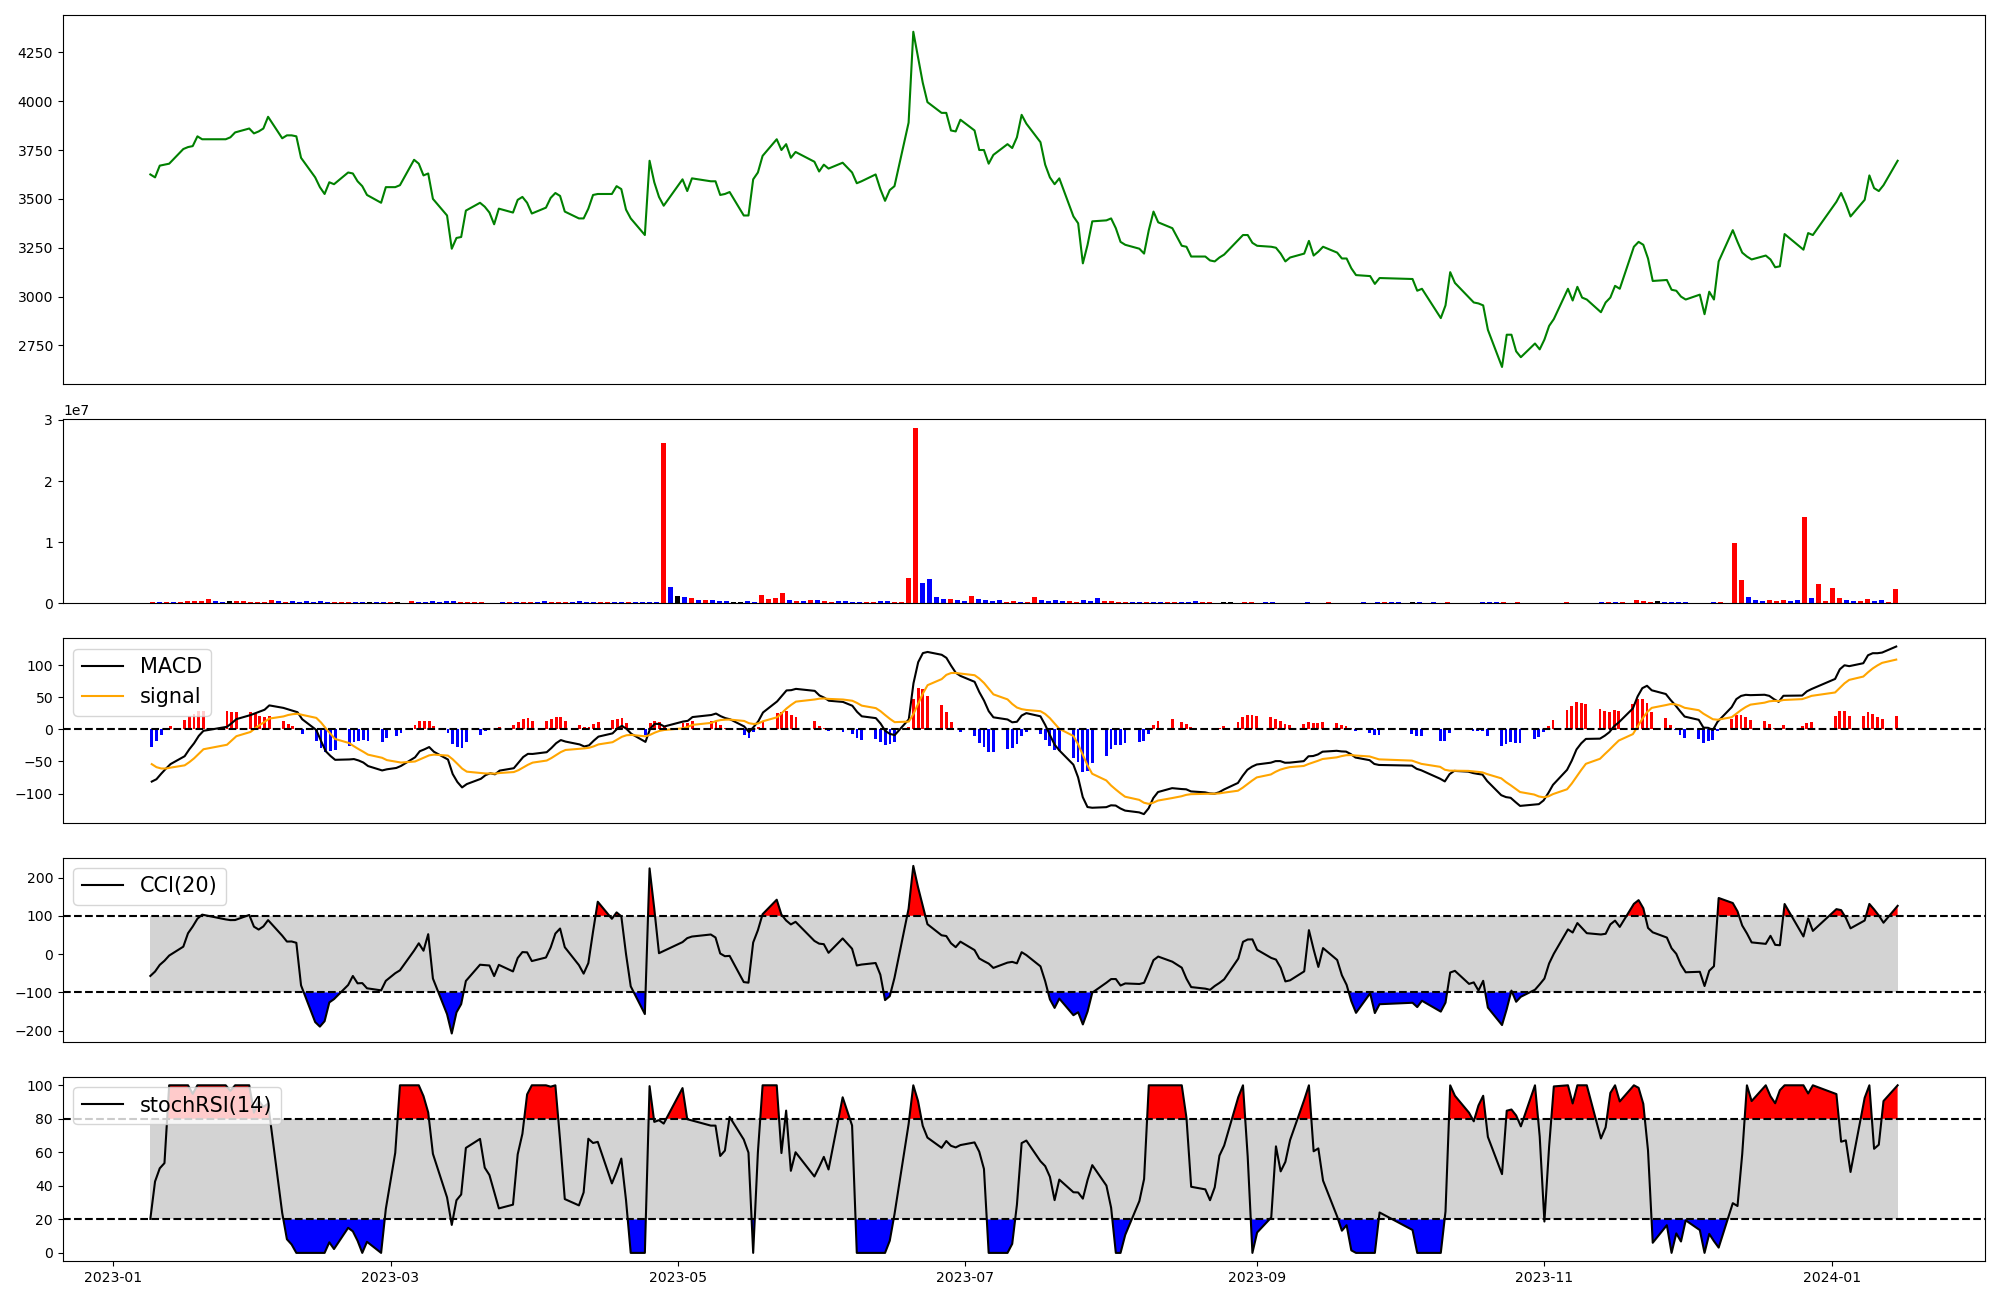Screen dimensions: 2000x1300
Task: Click the black MACD line sample in legend
Action: tap(103, 667)
